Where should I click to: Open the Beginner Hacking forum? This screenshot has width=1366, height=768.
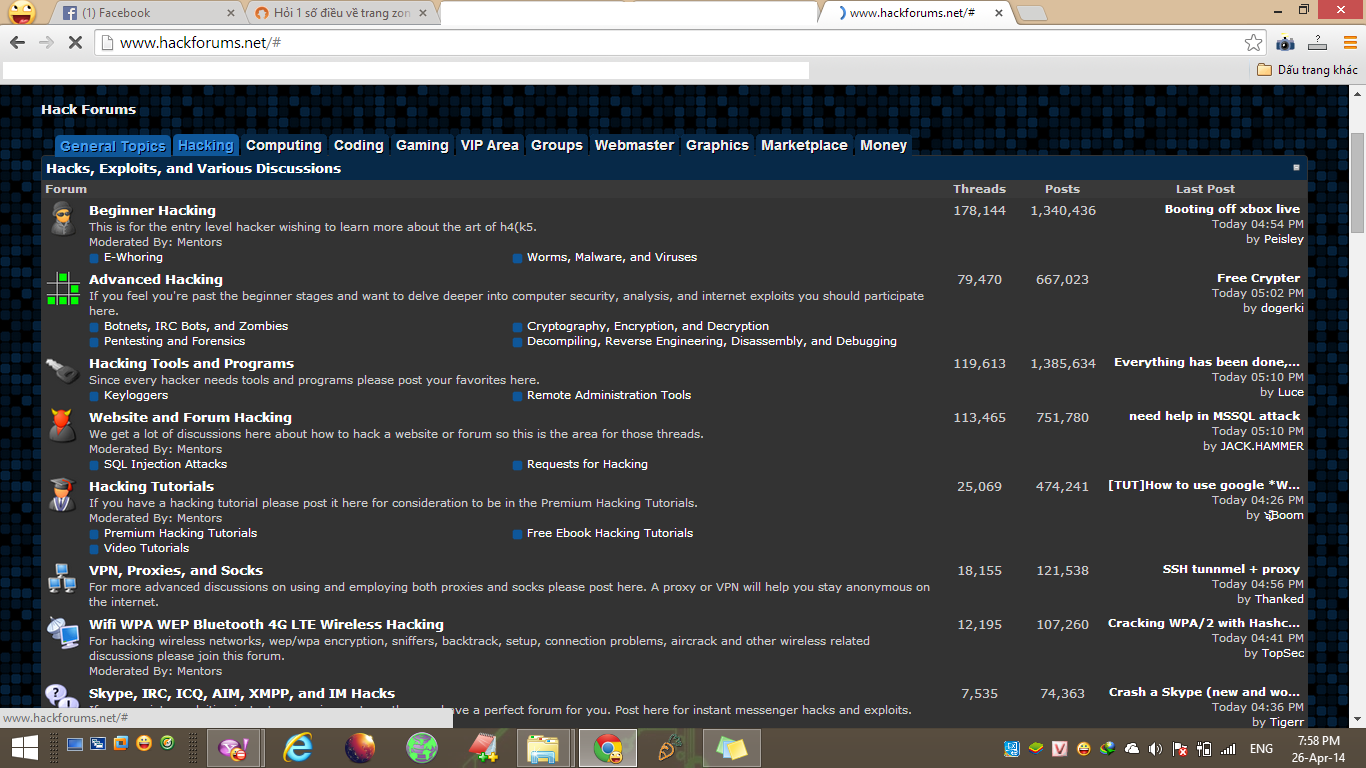coord(152,210)
